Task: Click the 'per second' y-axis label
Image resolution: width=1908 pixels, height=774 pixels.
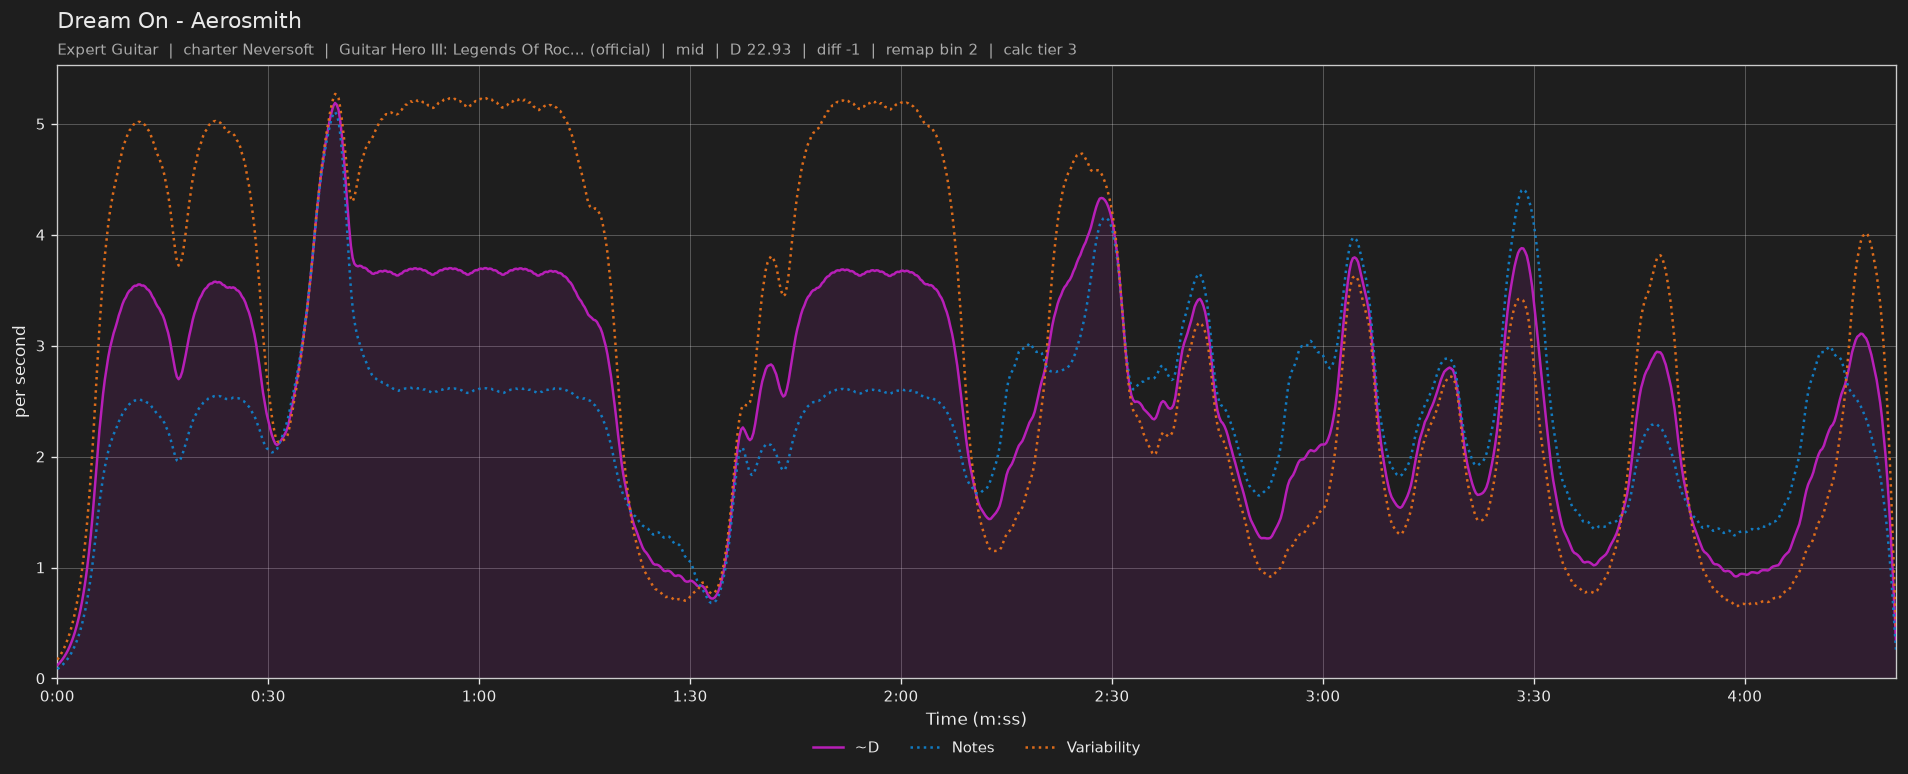Action: 20,372
